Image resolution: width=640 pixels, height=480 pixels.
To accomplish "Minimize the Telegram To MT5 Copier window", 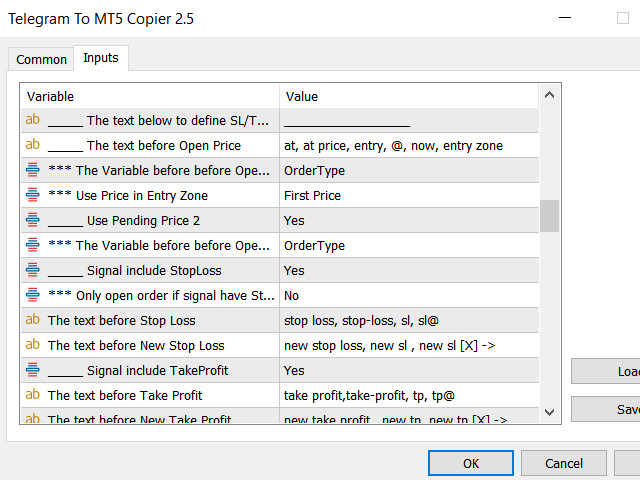I will pos(565,18).
